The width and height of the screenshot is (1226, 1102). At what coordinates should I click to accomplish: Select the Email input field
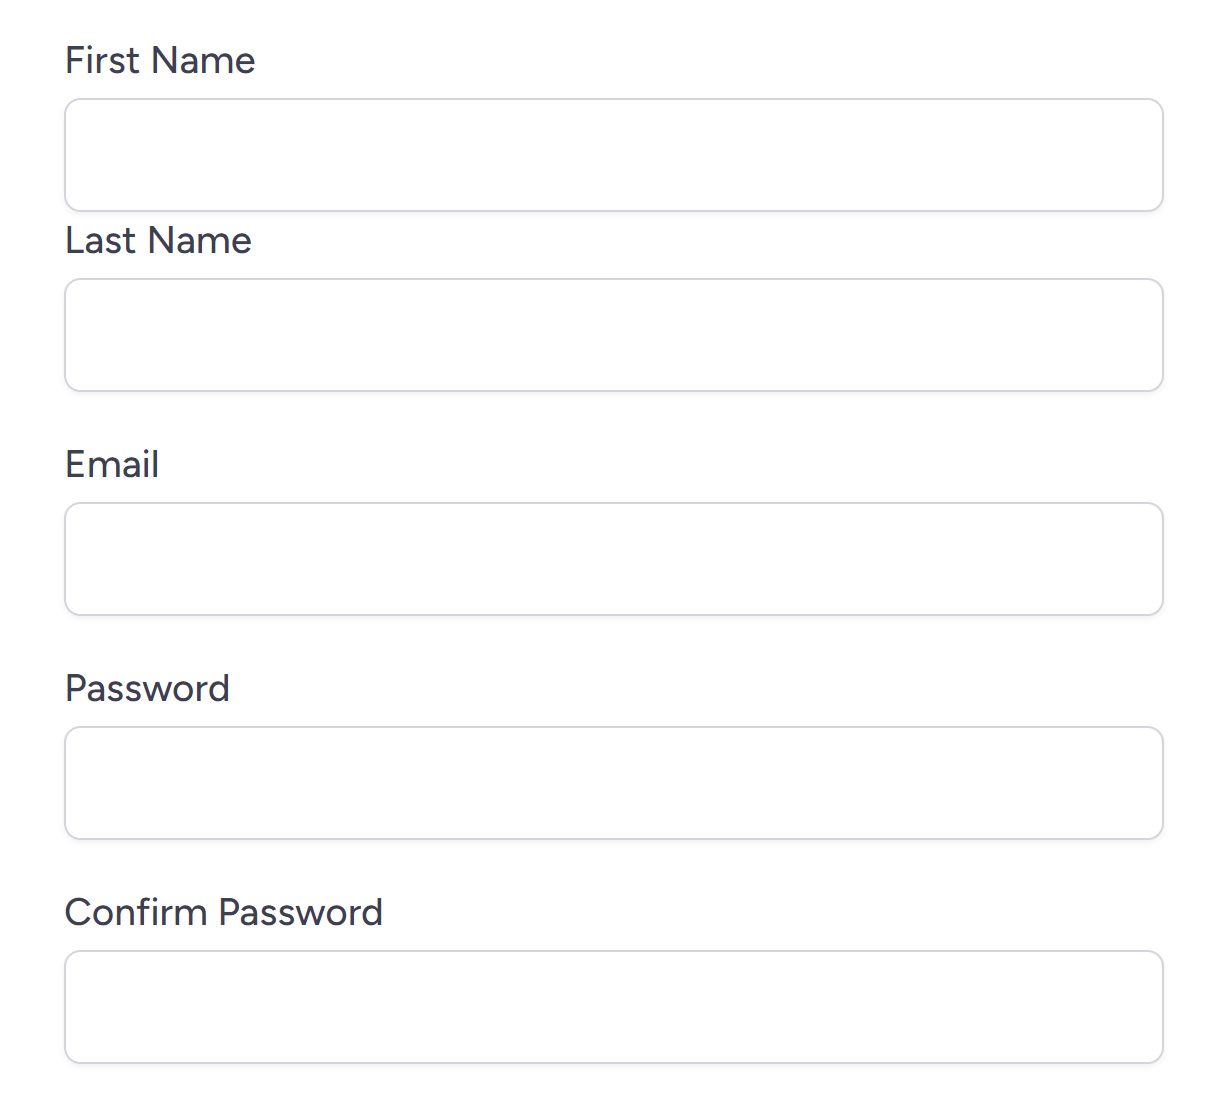(x=613, y=559)
